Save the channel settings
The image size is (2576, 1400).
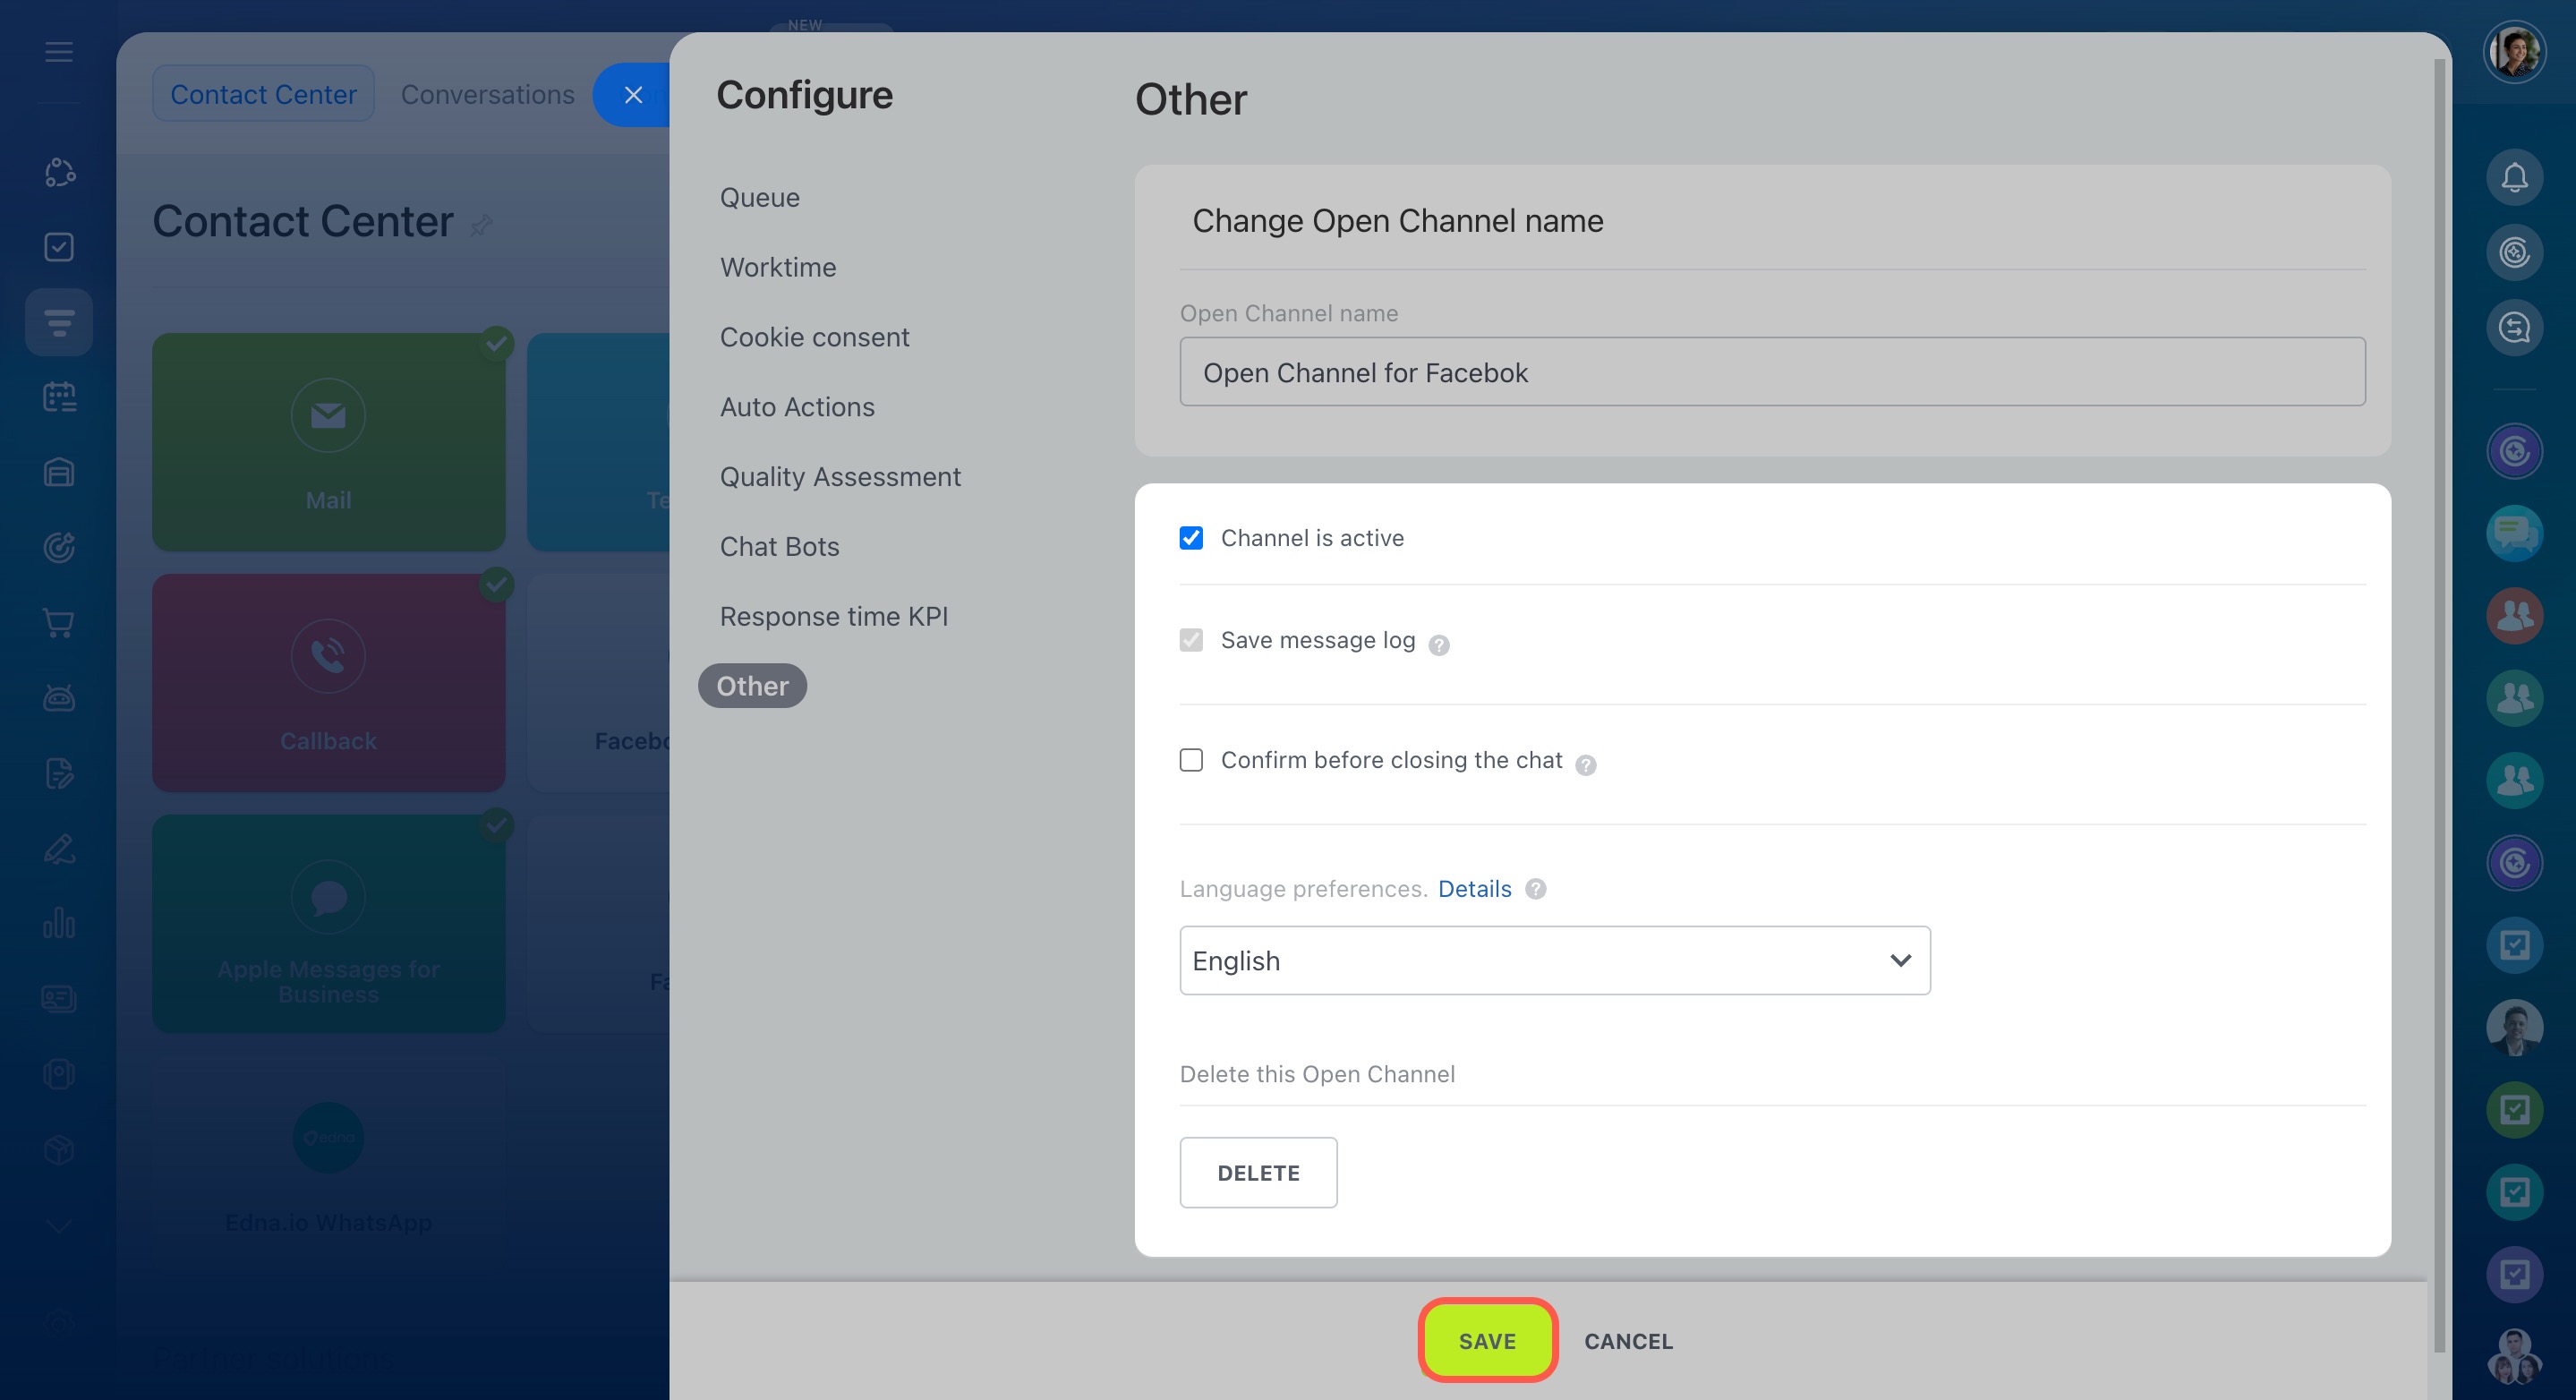tap(1487, 1341)
